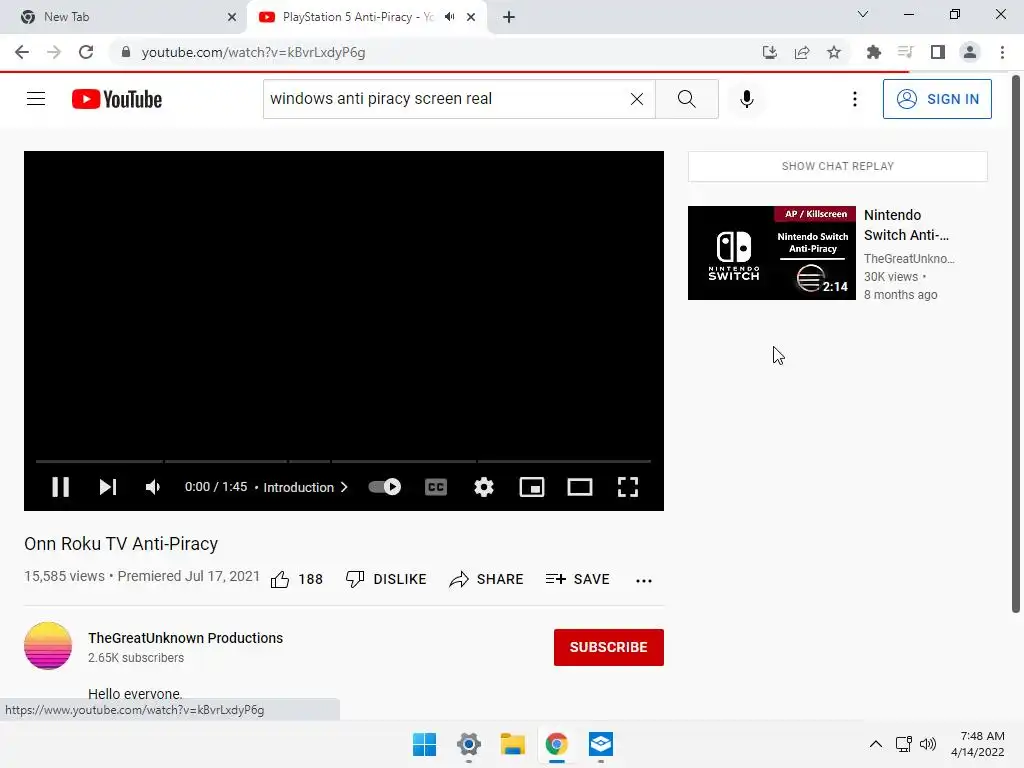Open TheGreatUnknown Productions channel avatar

point(48,646)
